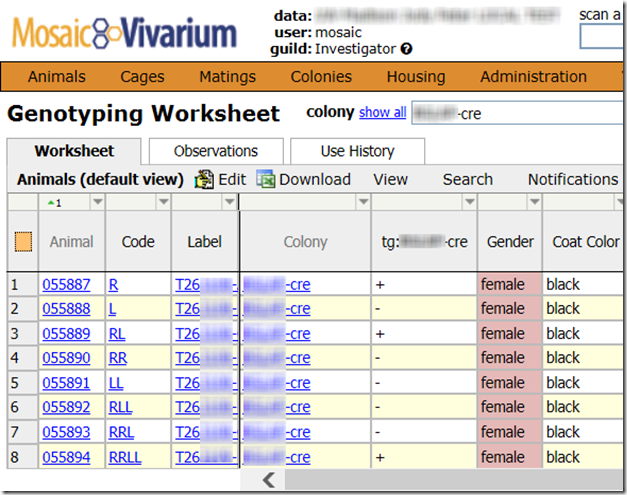Click the Excel Download icon
The height and width of the screenshot is (495, 627).
click(x=266, y=179)
